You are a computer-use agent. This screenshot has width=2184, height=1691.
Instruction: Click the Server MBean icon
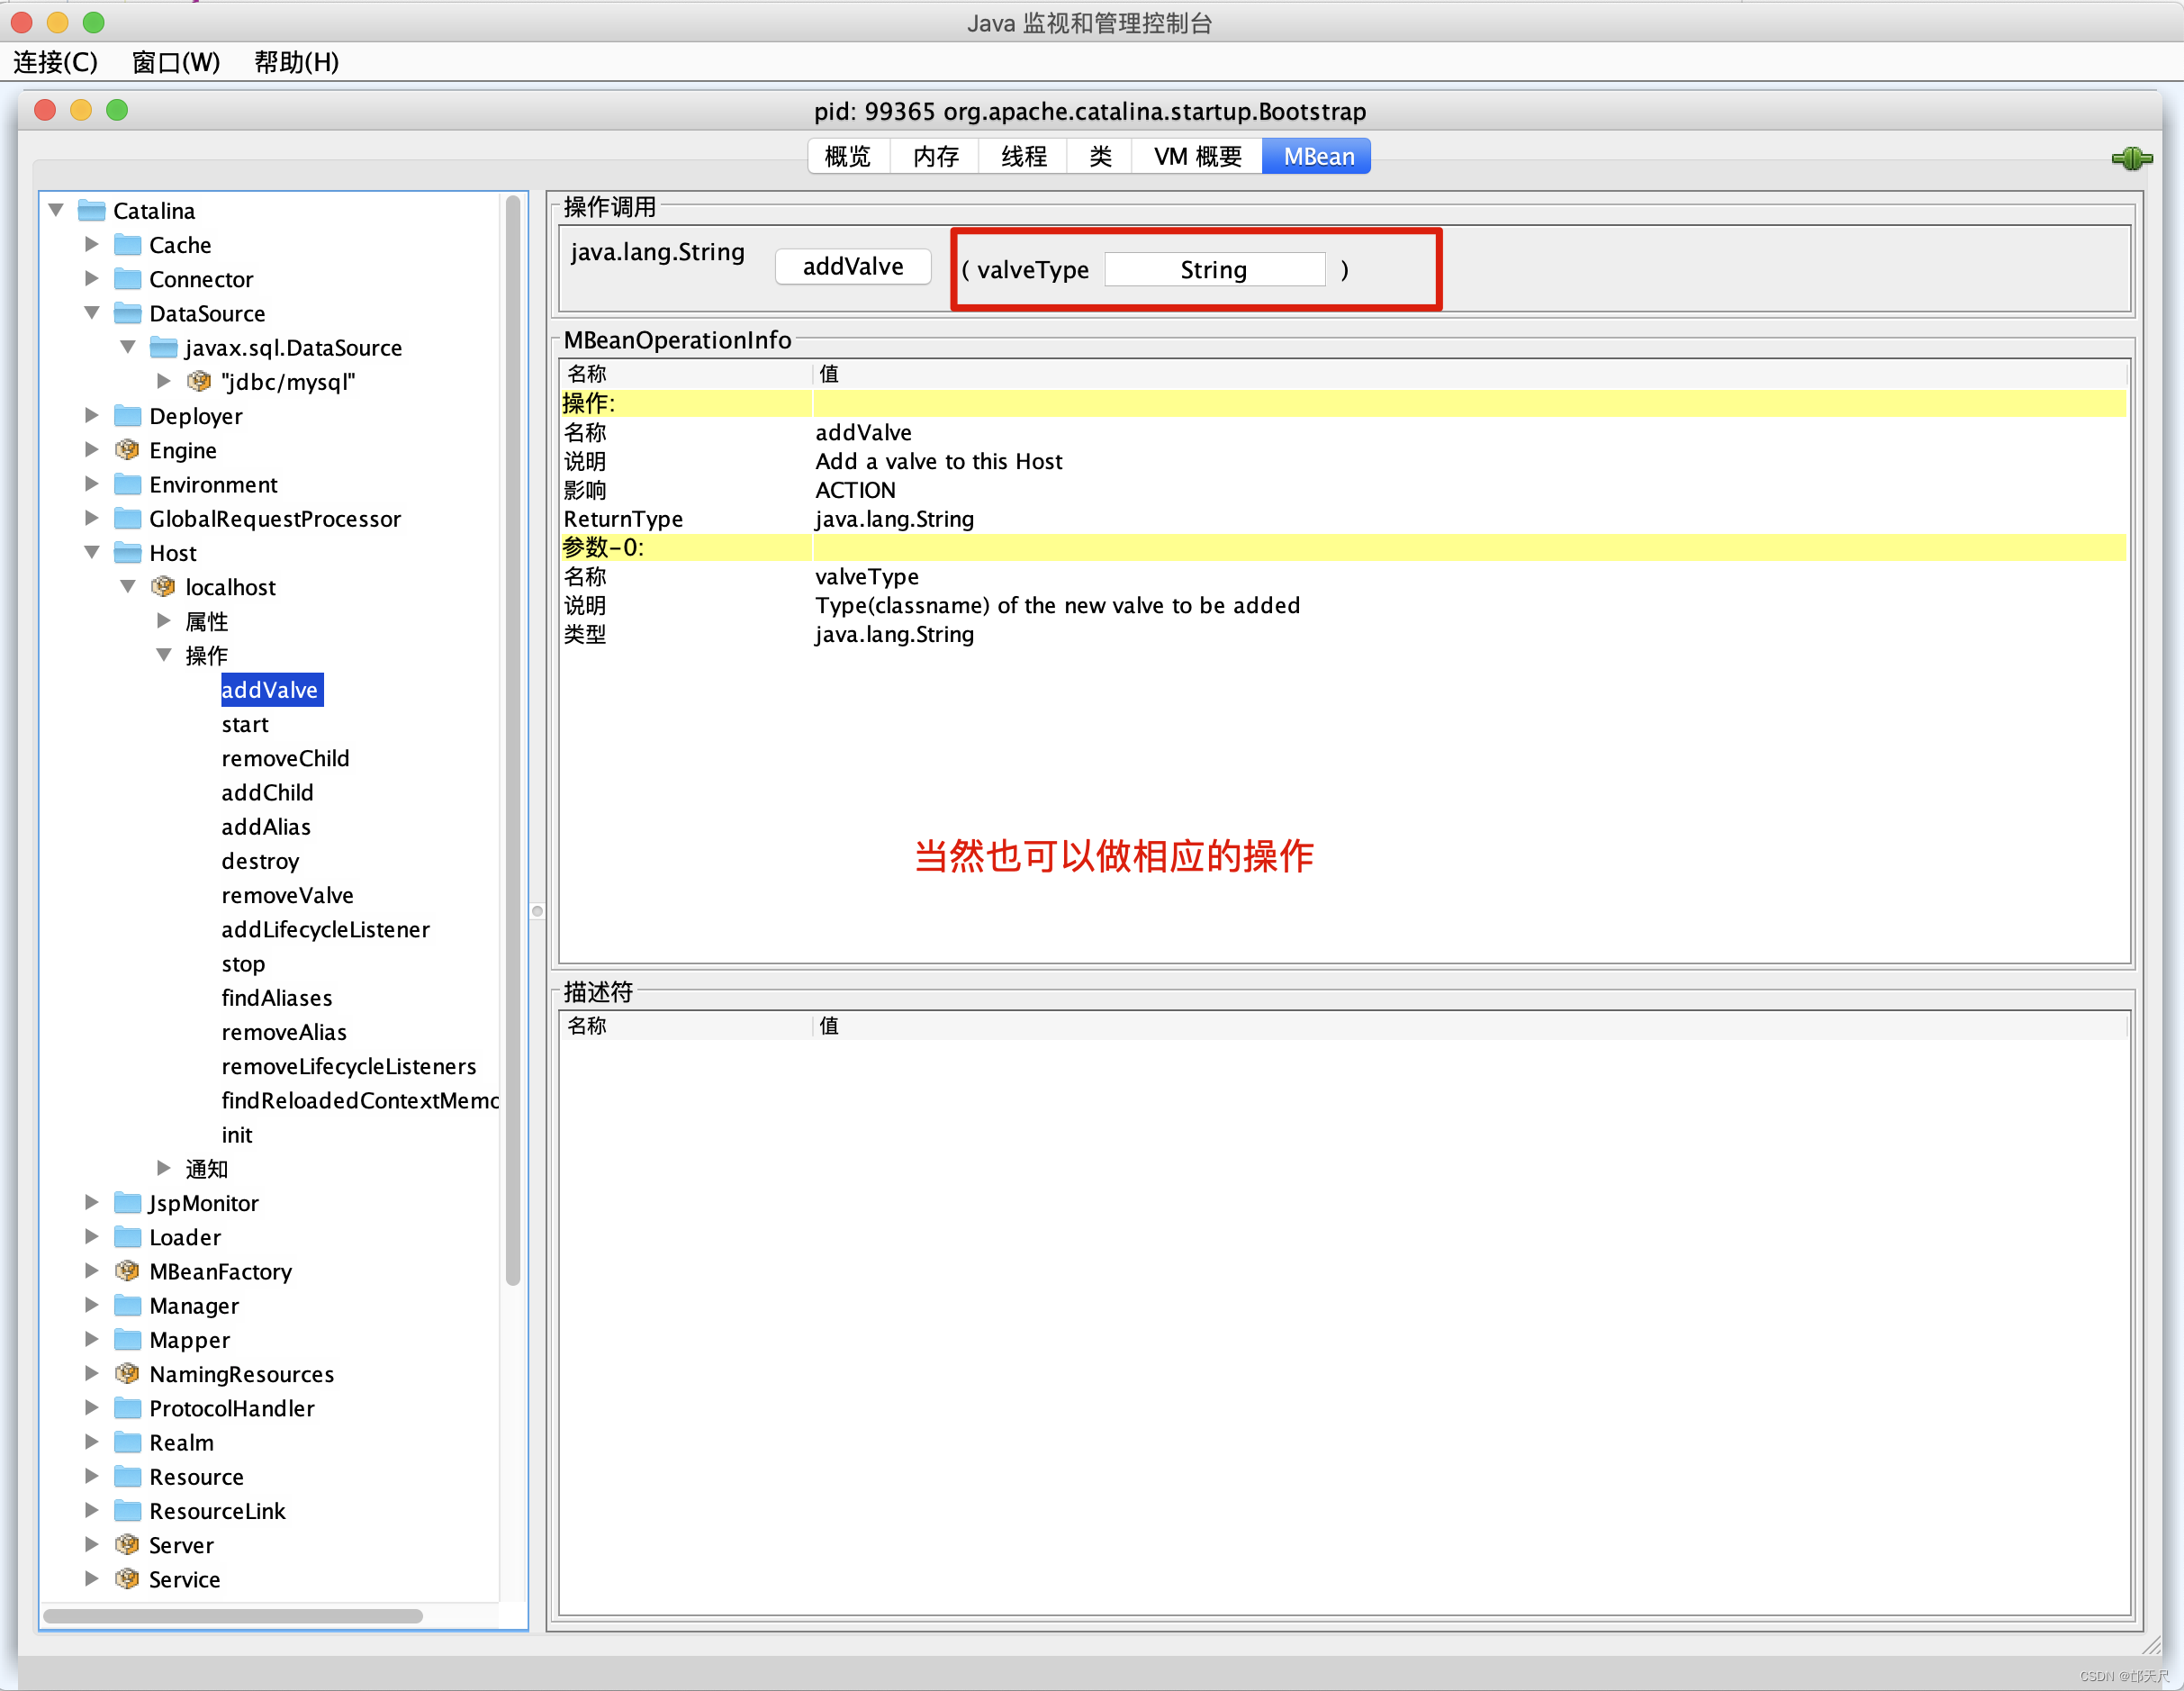point(127,1544)
